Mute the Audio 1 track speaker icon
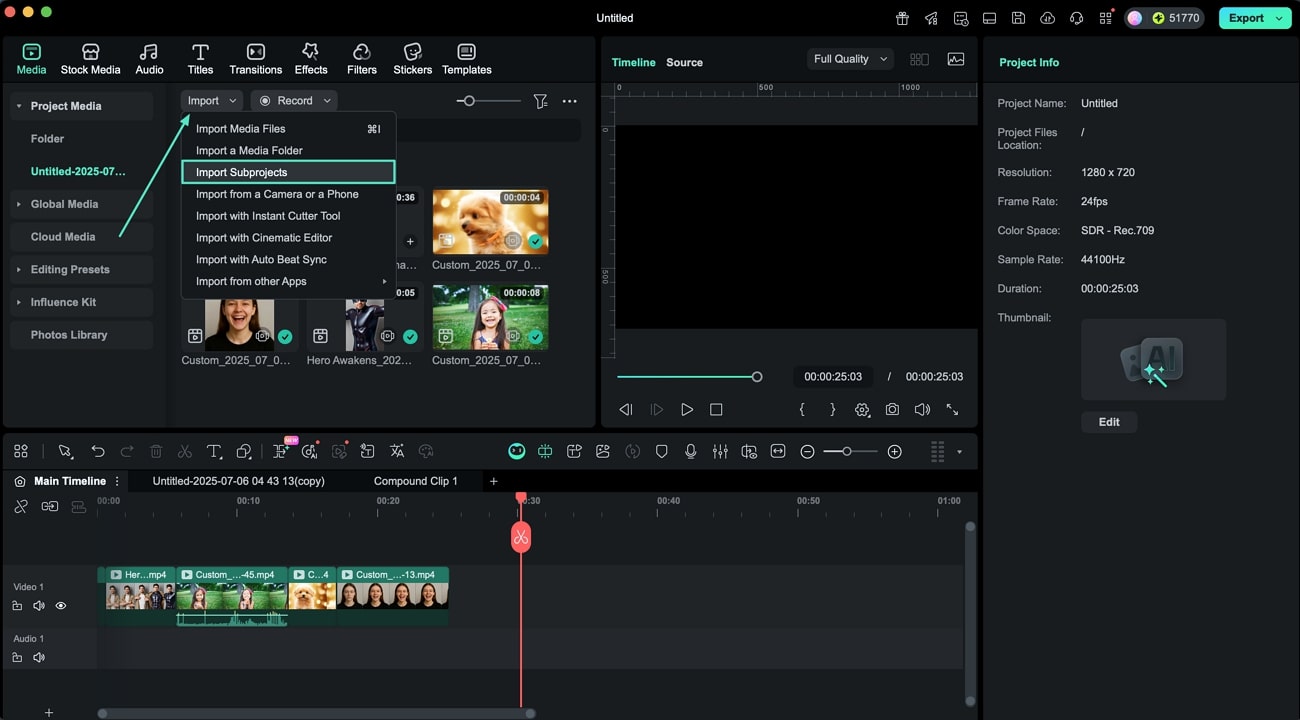The height and width of the screenshot is (720, 1300). click(39, 657)
